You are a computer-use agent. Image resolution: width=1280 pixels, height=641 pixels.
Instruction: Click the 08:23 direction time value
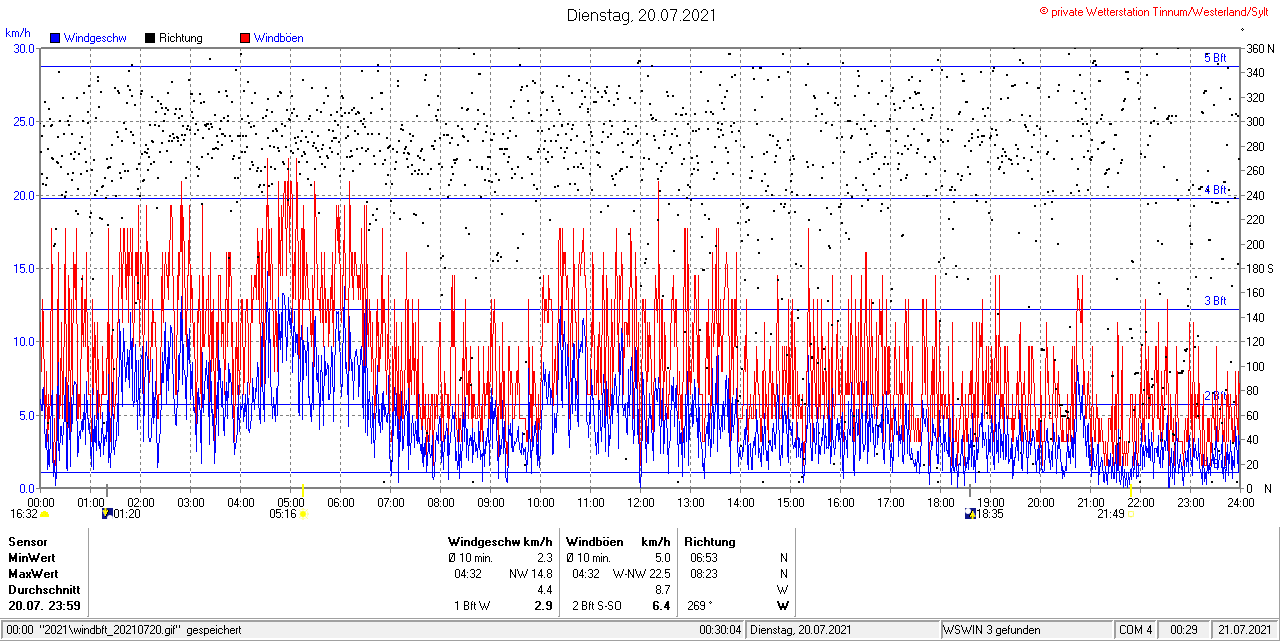pyautogui.click(x=704, y=573)
